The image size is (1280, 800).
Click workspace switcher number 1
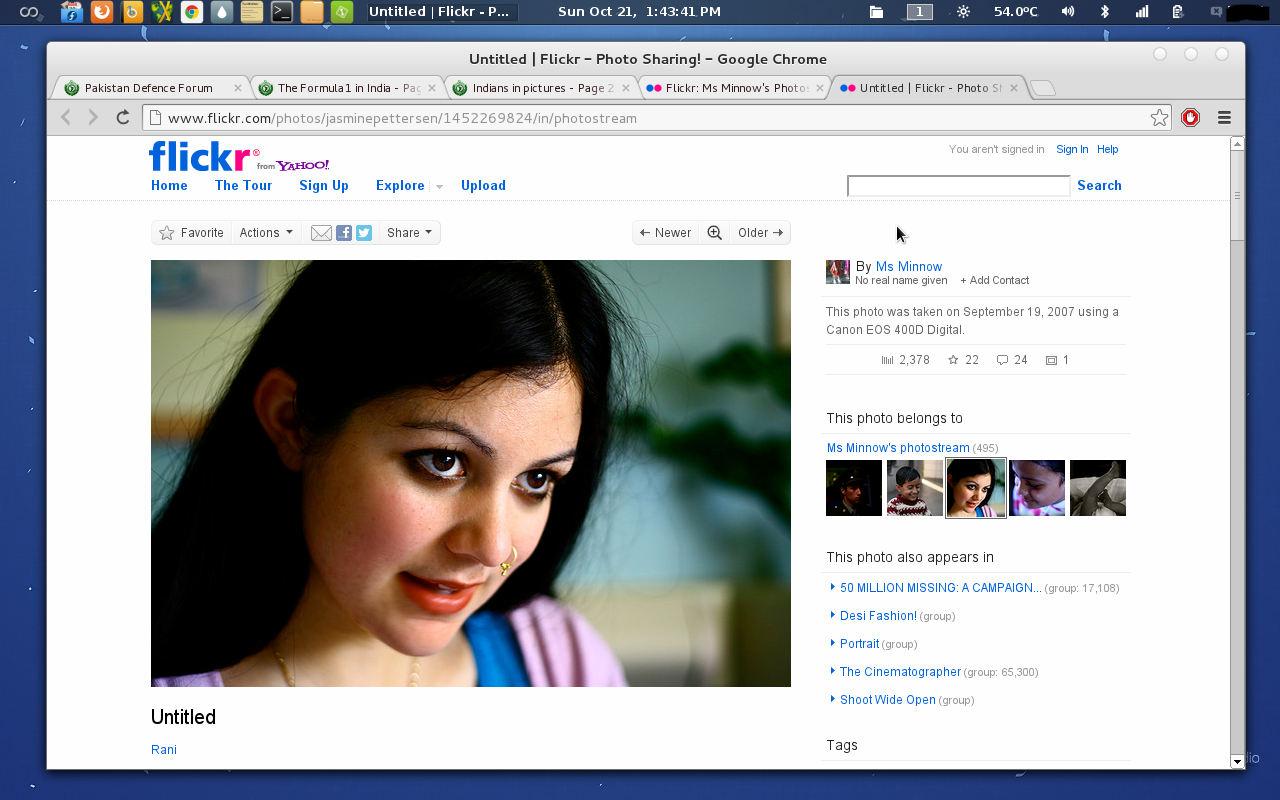pos(920,12)
